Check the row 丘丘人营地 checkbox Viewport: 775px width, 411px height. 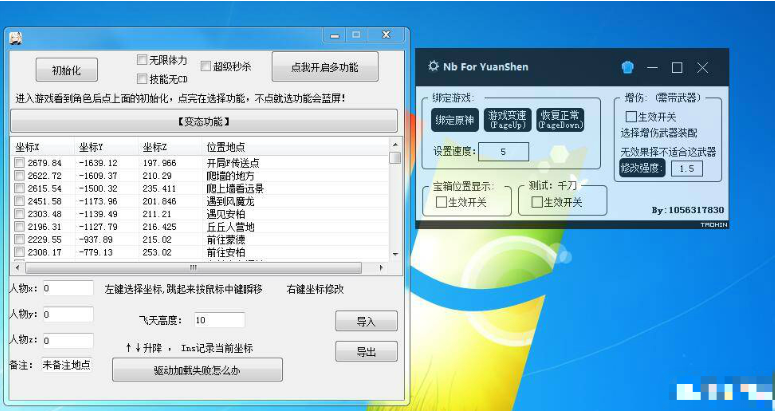[19, 227]
